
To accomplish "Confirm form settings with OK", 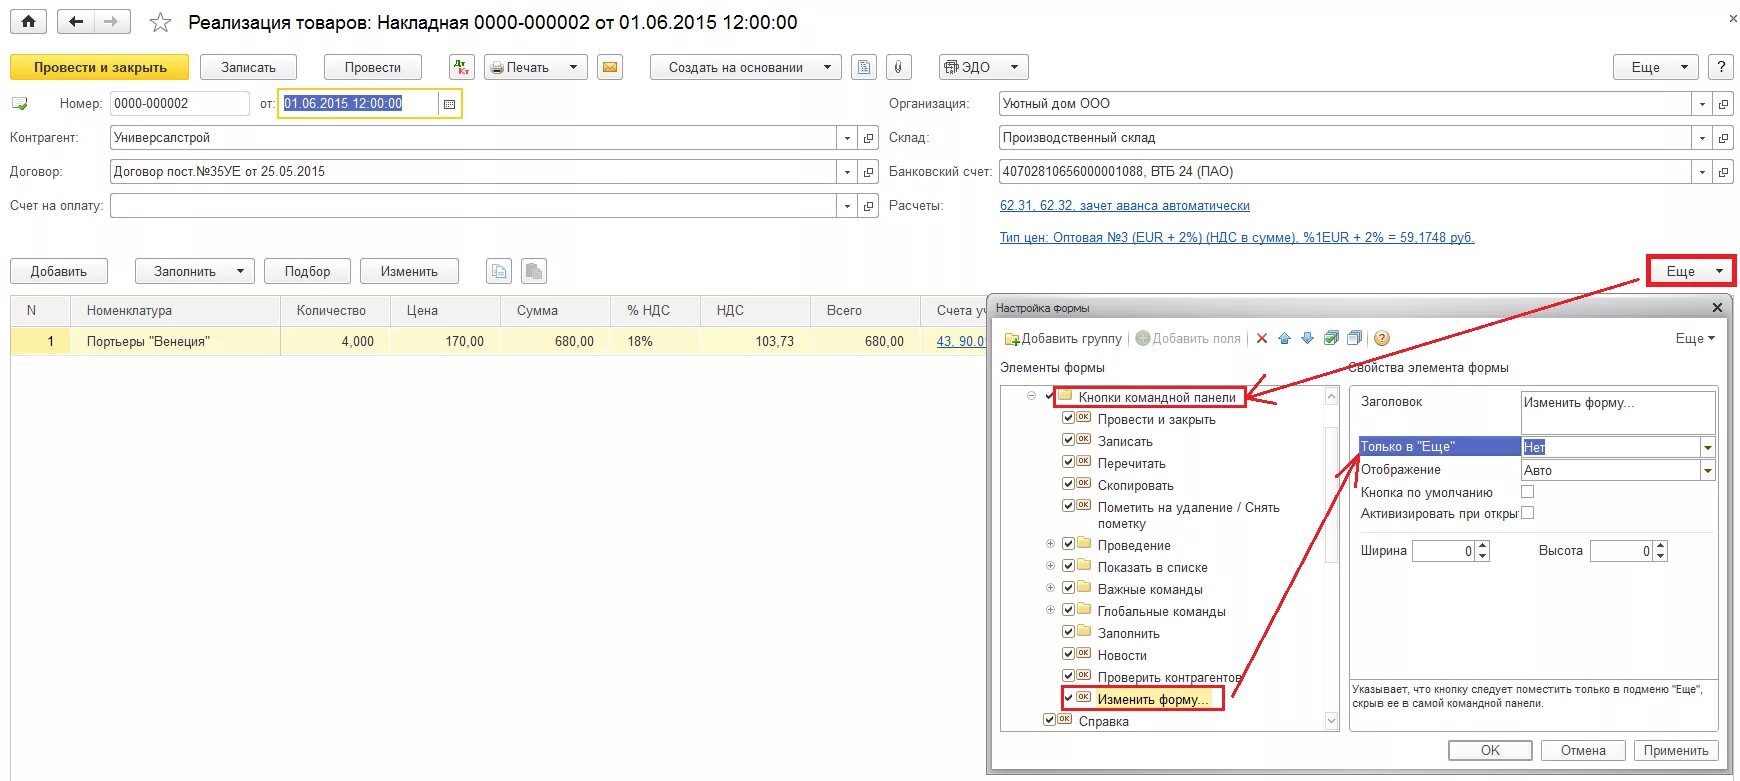I will [1490, 750].
